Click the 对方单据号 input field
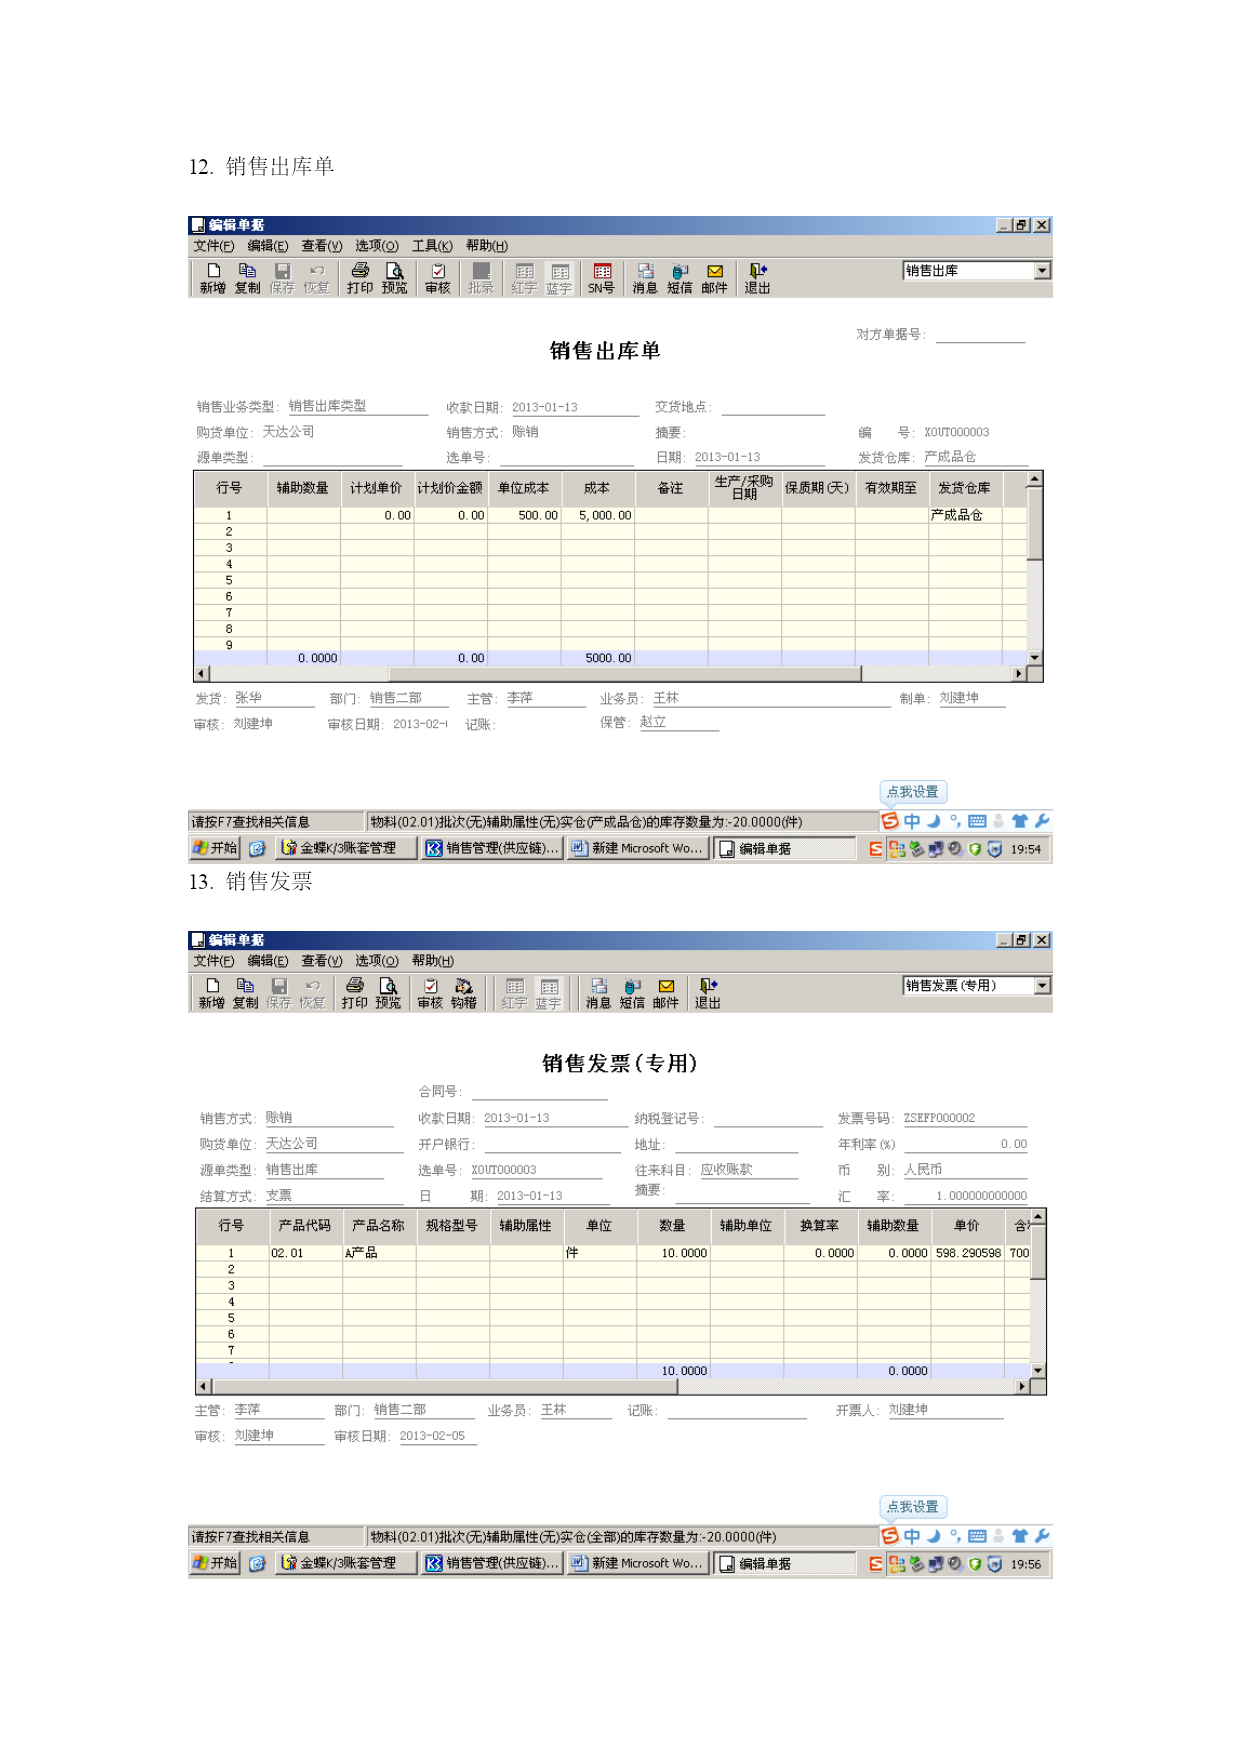1241x1754 pixels. (x=980, y=334)
